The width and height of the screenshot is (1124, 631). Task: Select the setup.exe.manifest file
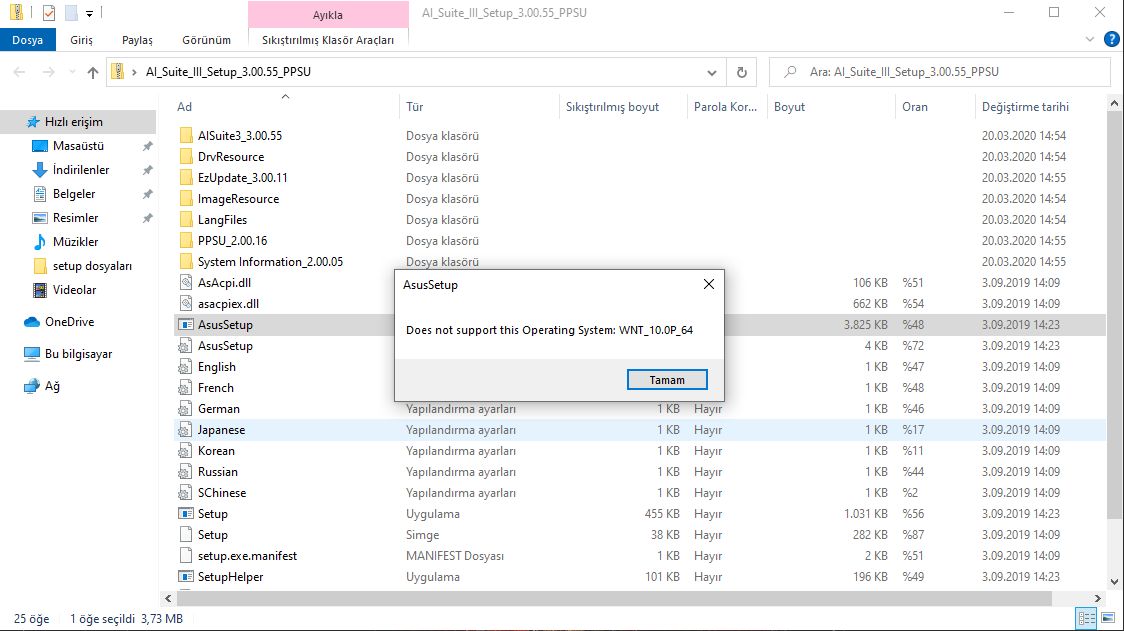click(x=247, y=556)
